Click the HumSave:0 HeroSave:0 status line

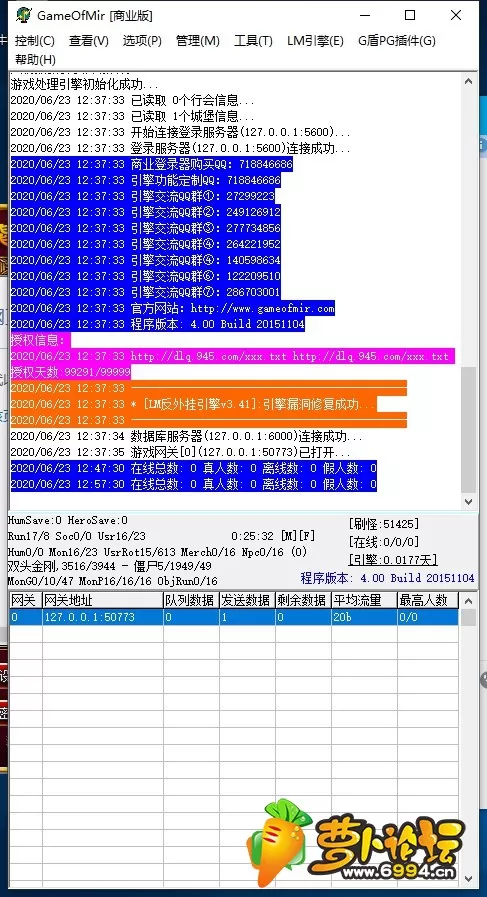click(68, 521)
